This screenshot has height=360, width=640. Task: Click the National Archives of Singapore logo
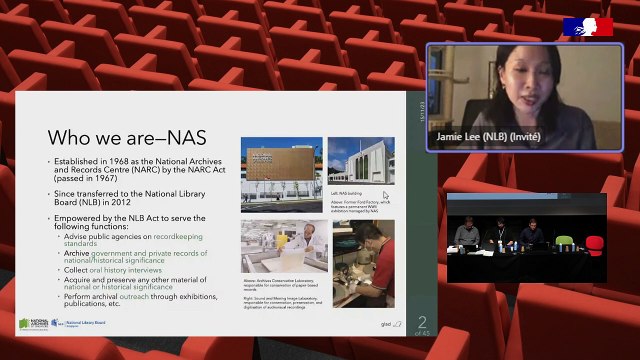pos(33,324)
